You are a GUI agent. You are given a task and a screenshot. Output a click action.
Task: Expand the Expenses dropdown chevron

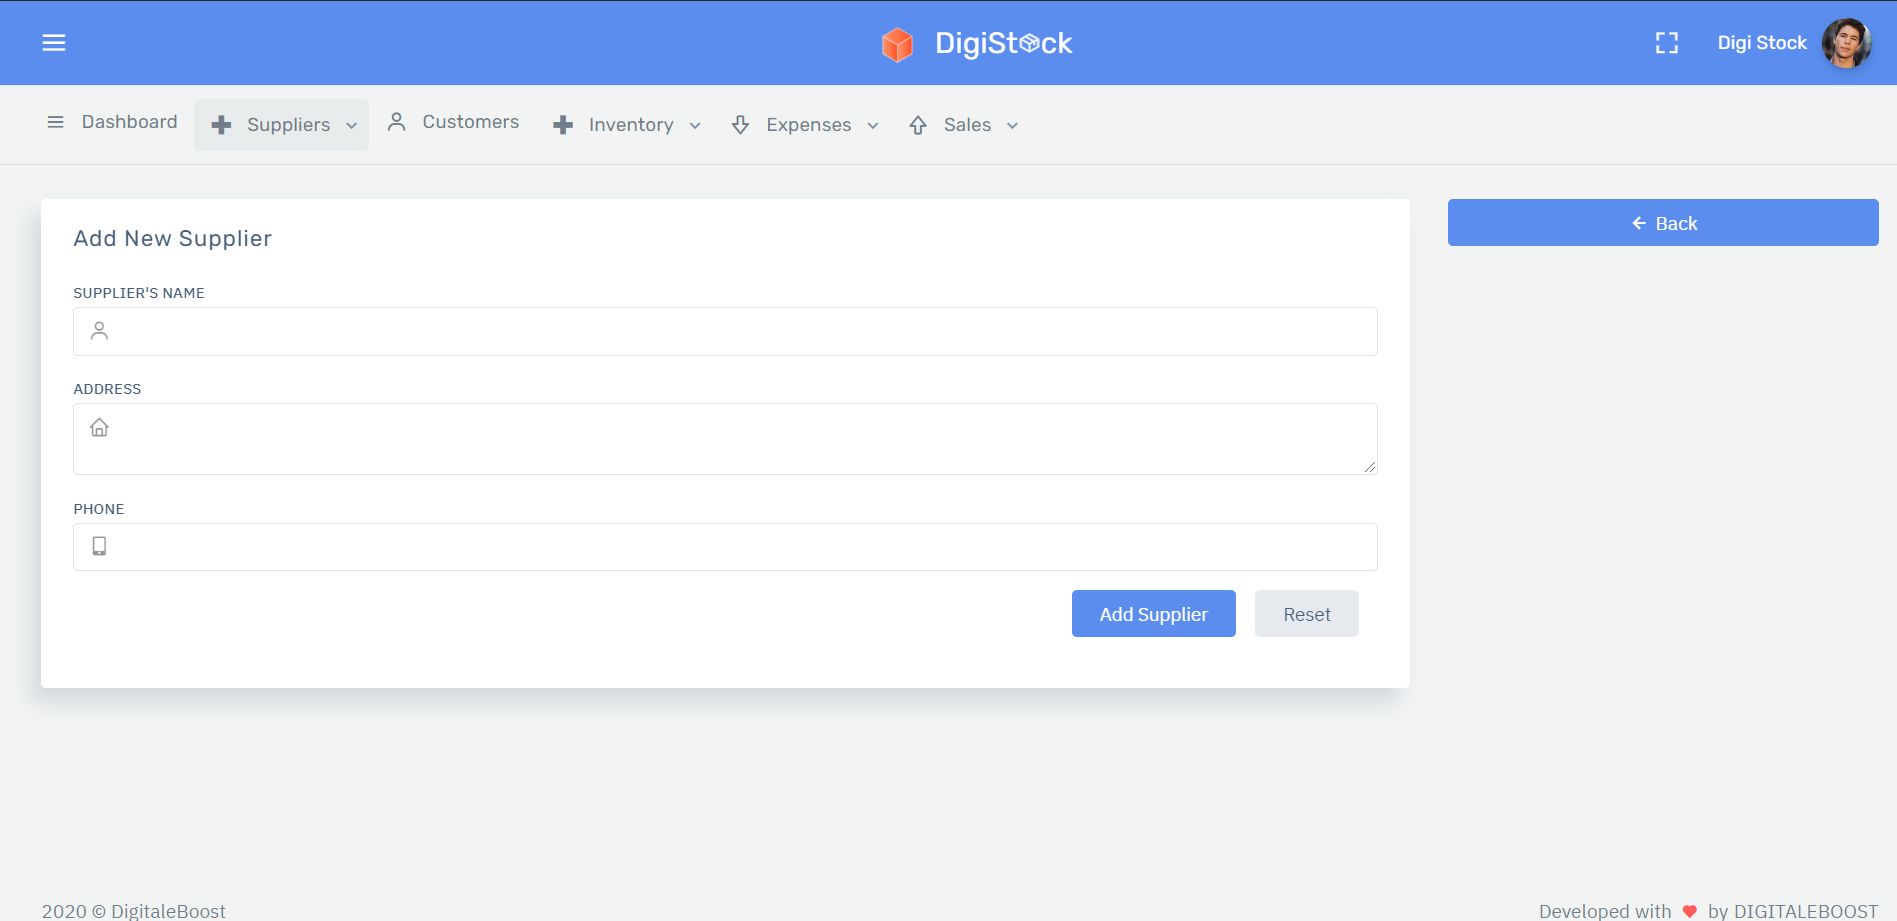tap(873, 126)
